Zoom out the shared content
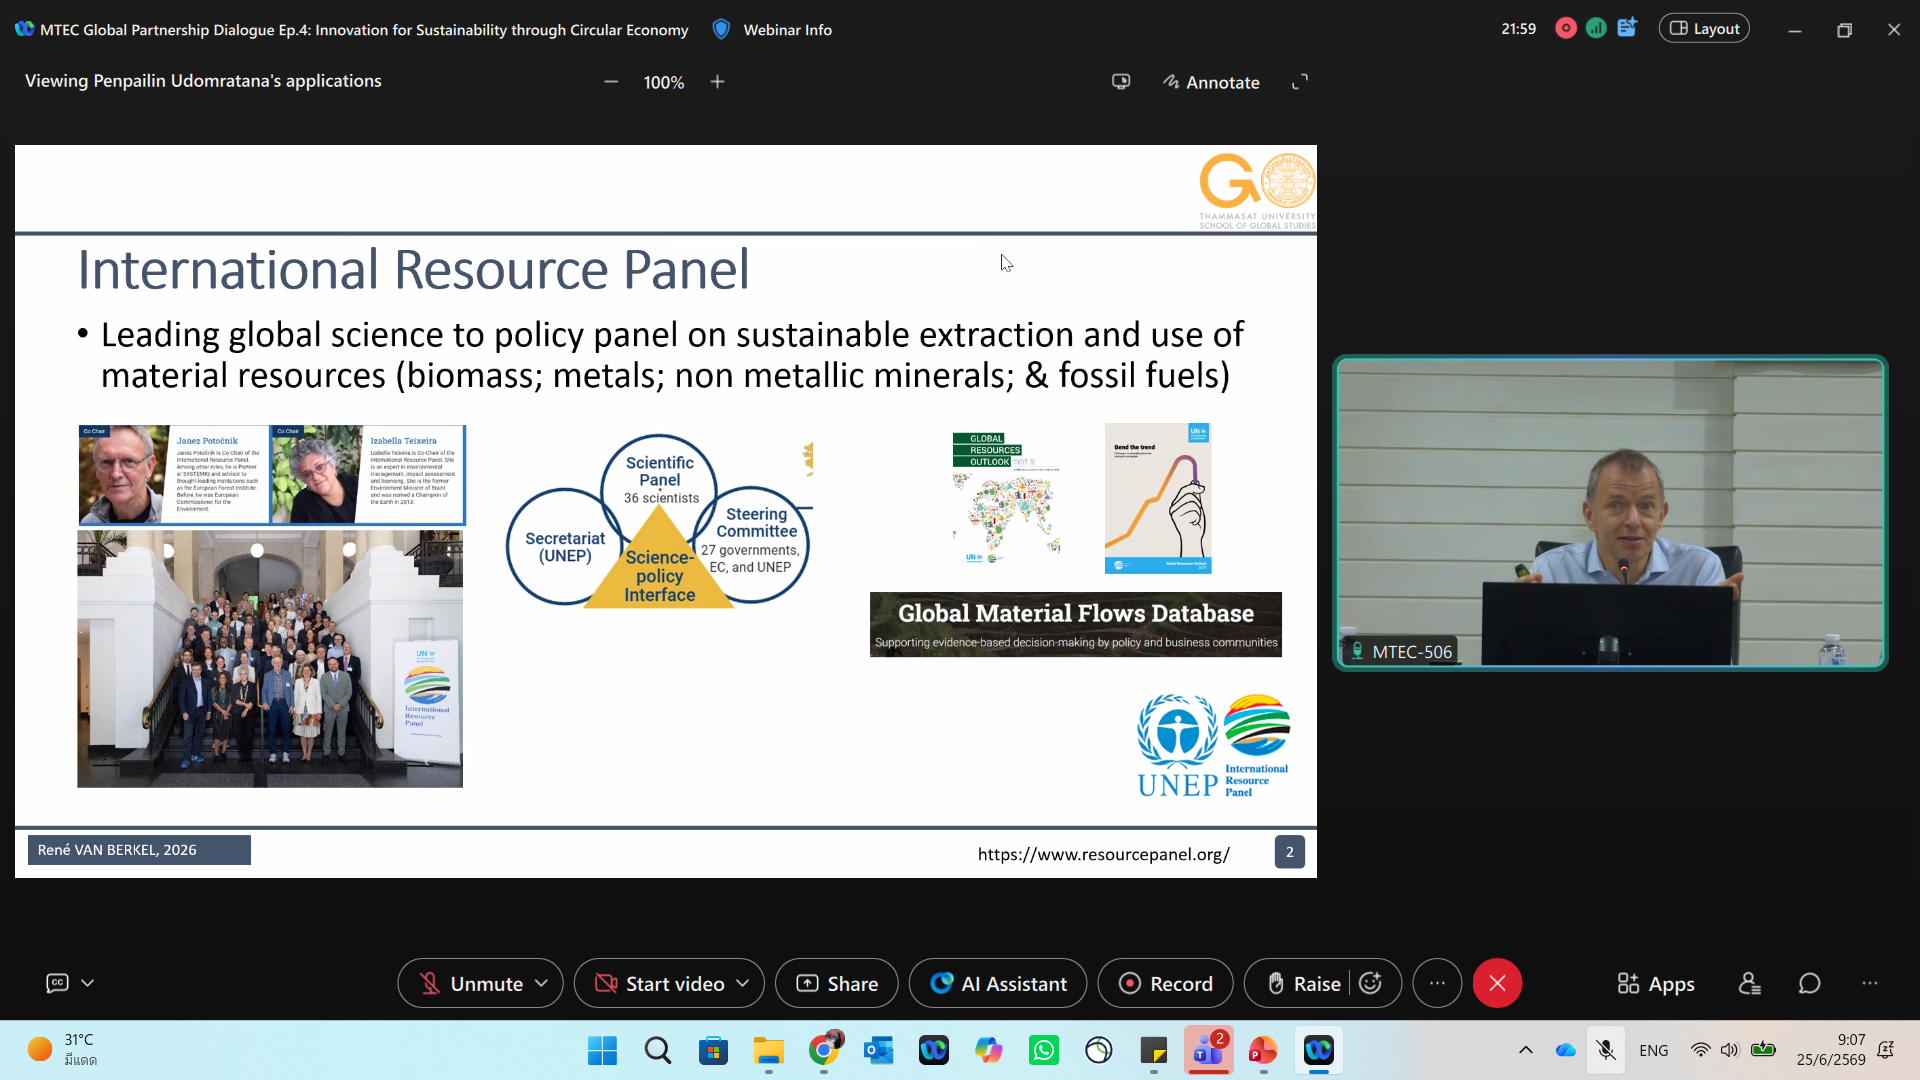Image resolution: width=1920 pixels, height=1080 pixels. [x=611, y=82]
